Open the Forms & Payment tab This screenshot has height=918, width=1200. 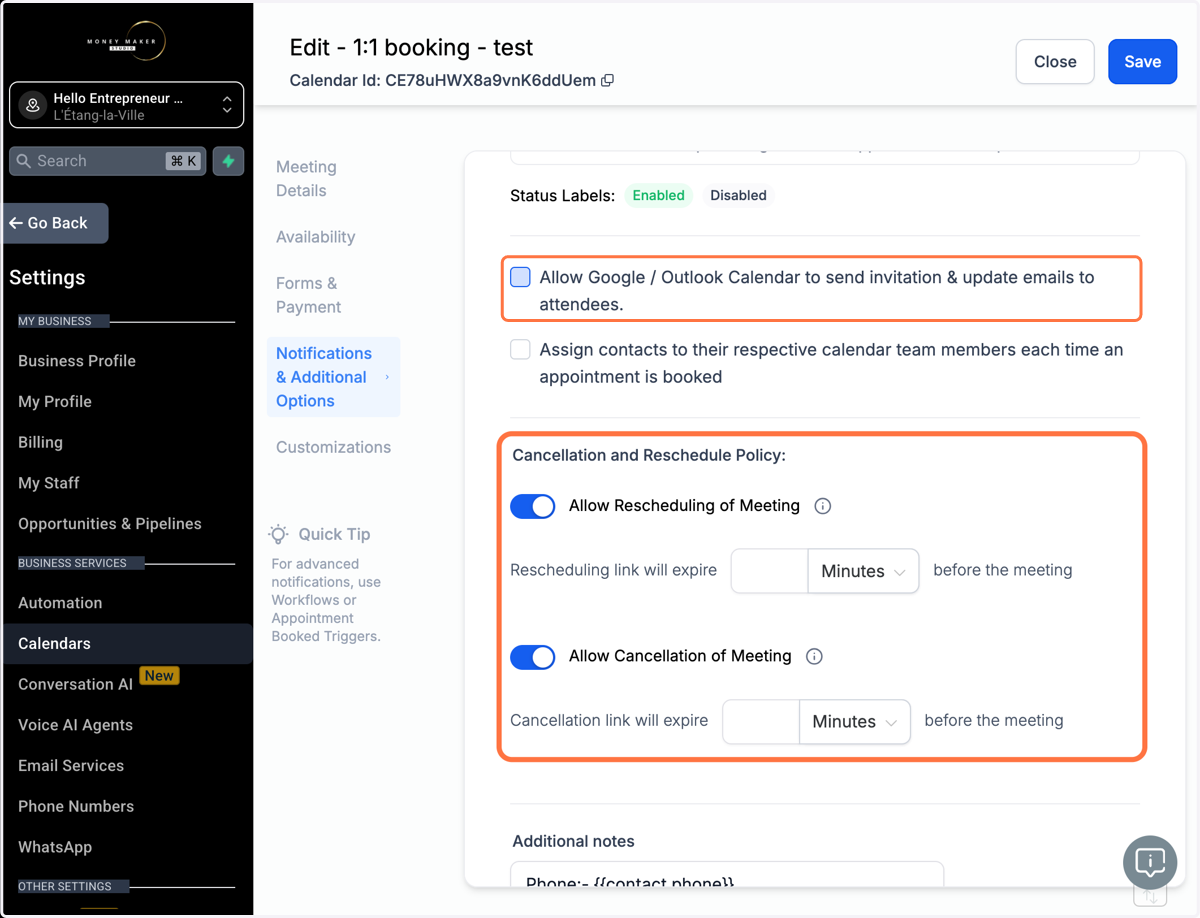pyautogui.click(x=308, y=295)
